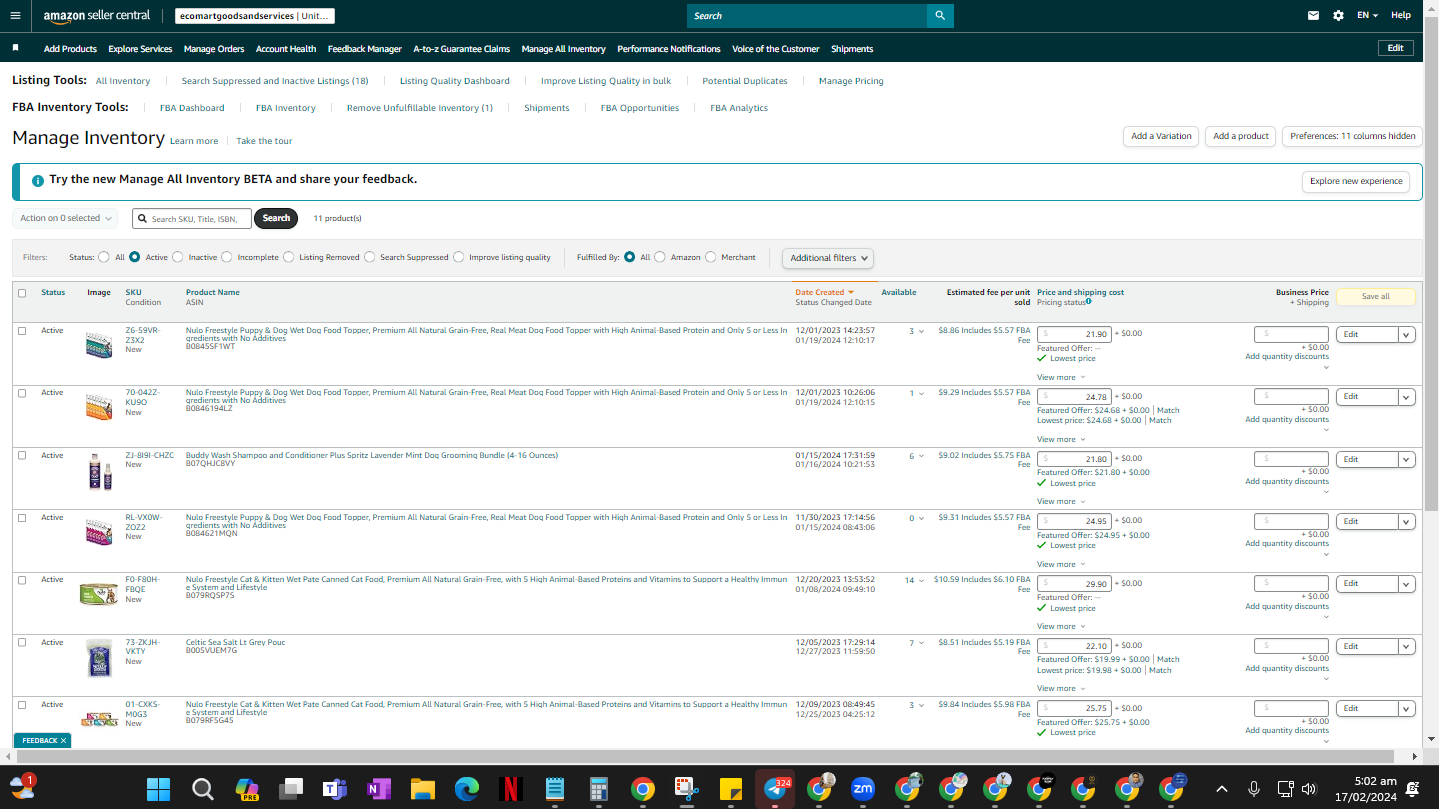Image resolution: width=1439 pixels, height=809 pixels.
Task: Click the info icon in the BETA banner
Action: click(37, 181)
